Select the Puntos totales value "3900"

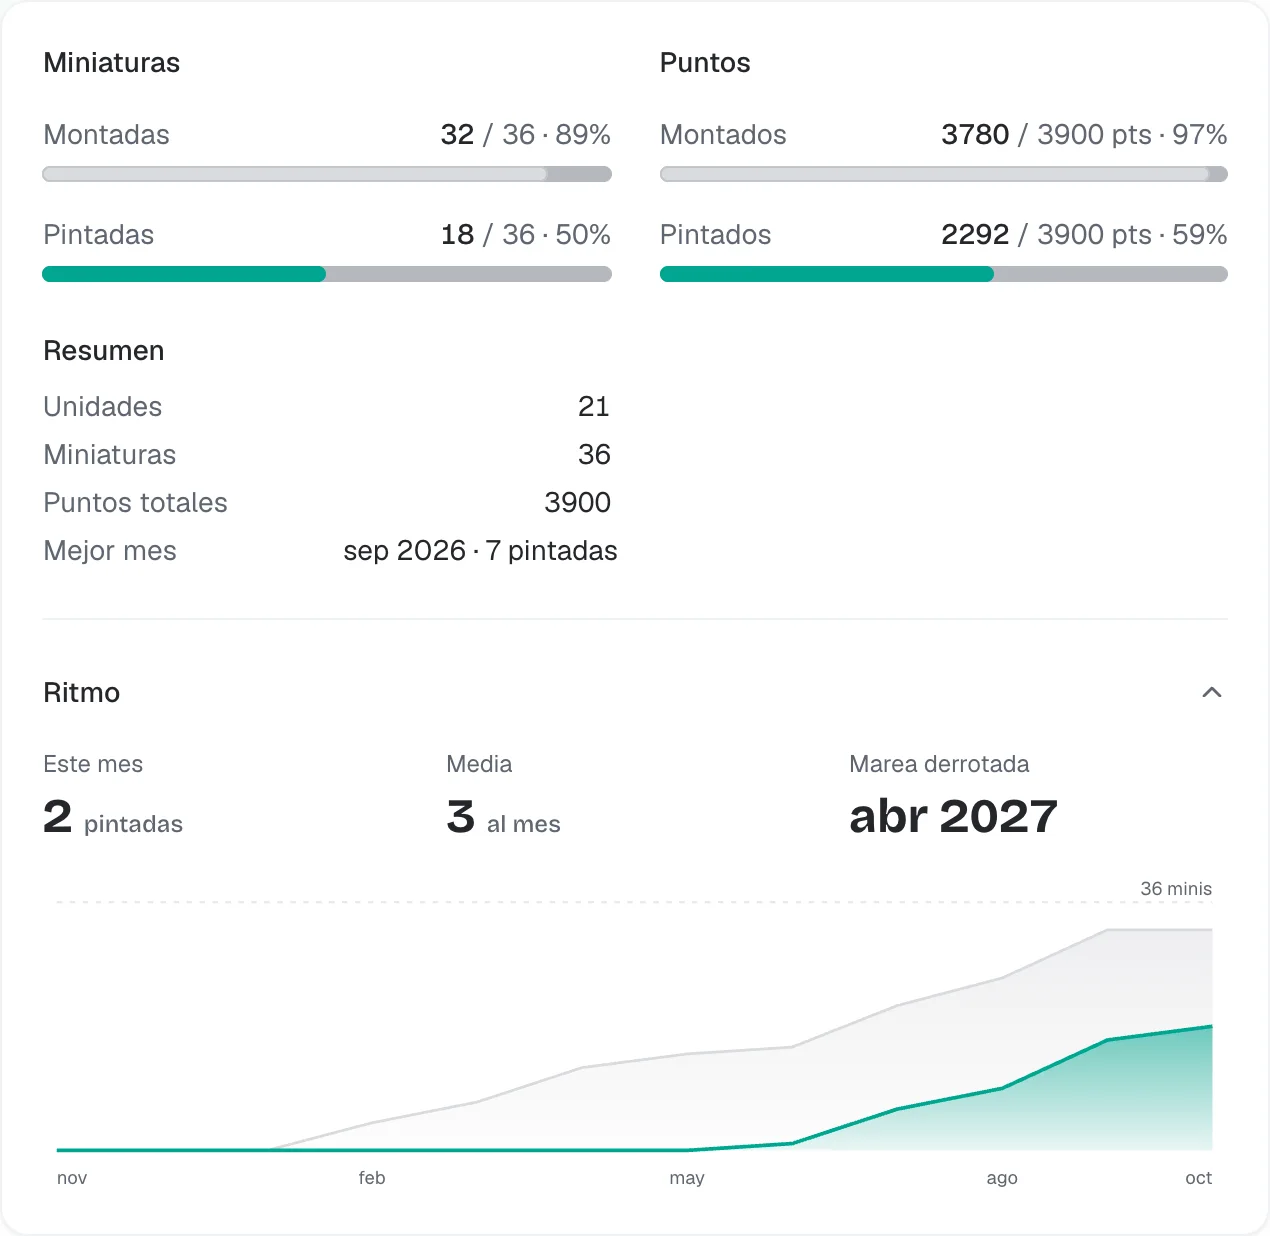click(x=578, y=503)
